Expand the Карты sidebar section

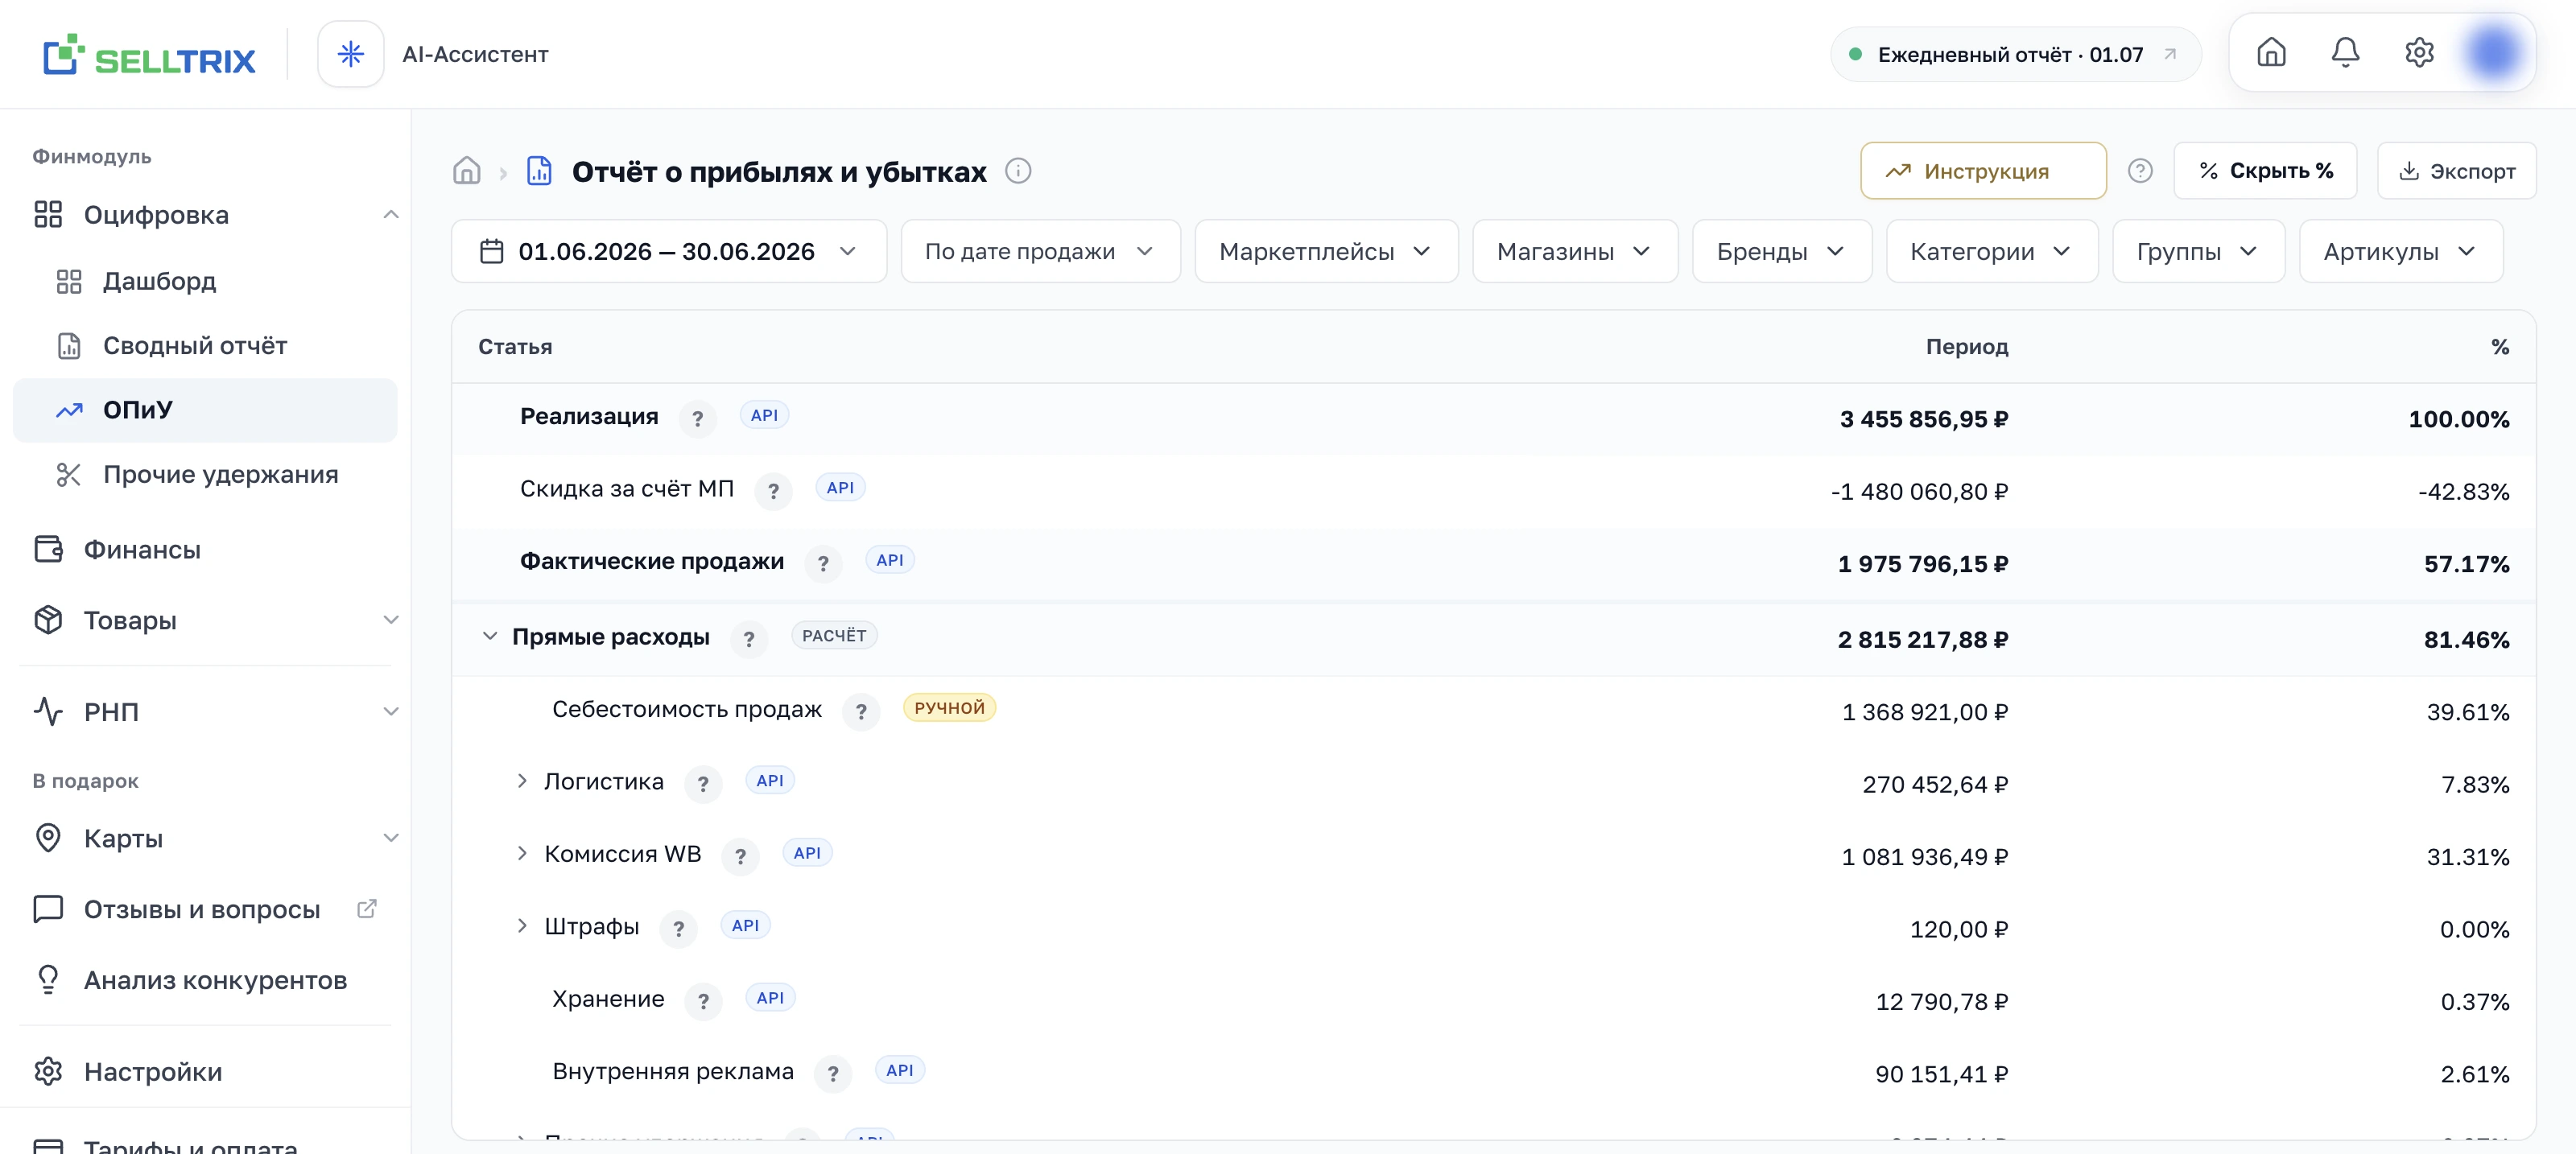(391, 838)
